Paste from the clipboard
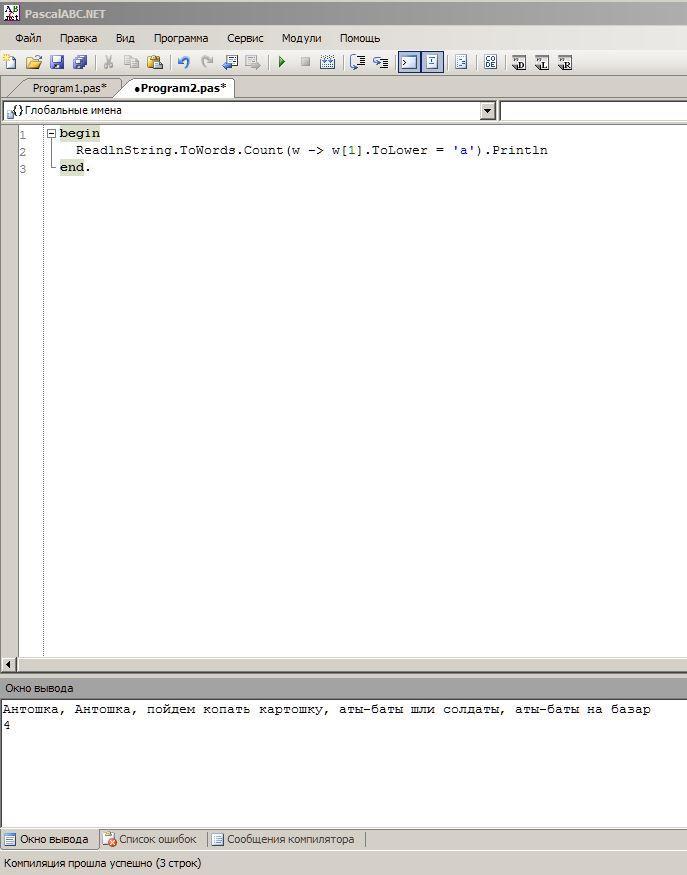 [x=155, y=62]
